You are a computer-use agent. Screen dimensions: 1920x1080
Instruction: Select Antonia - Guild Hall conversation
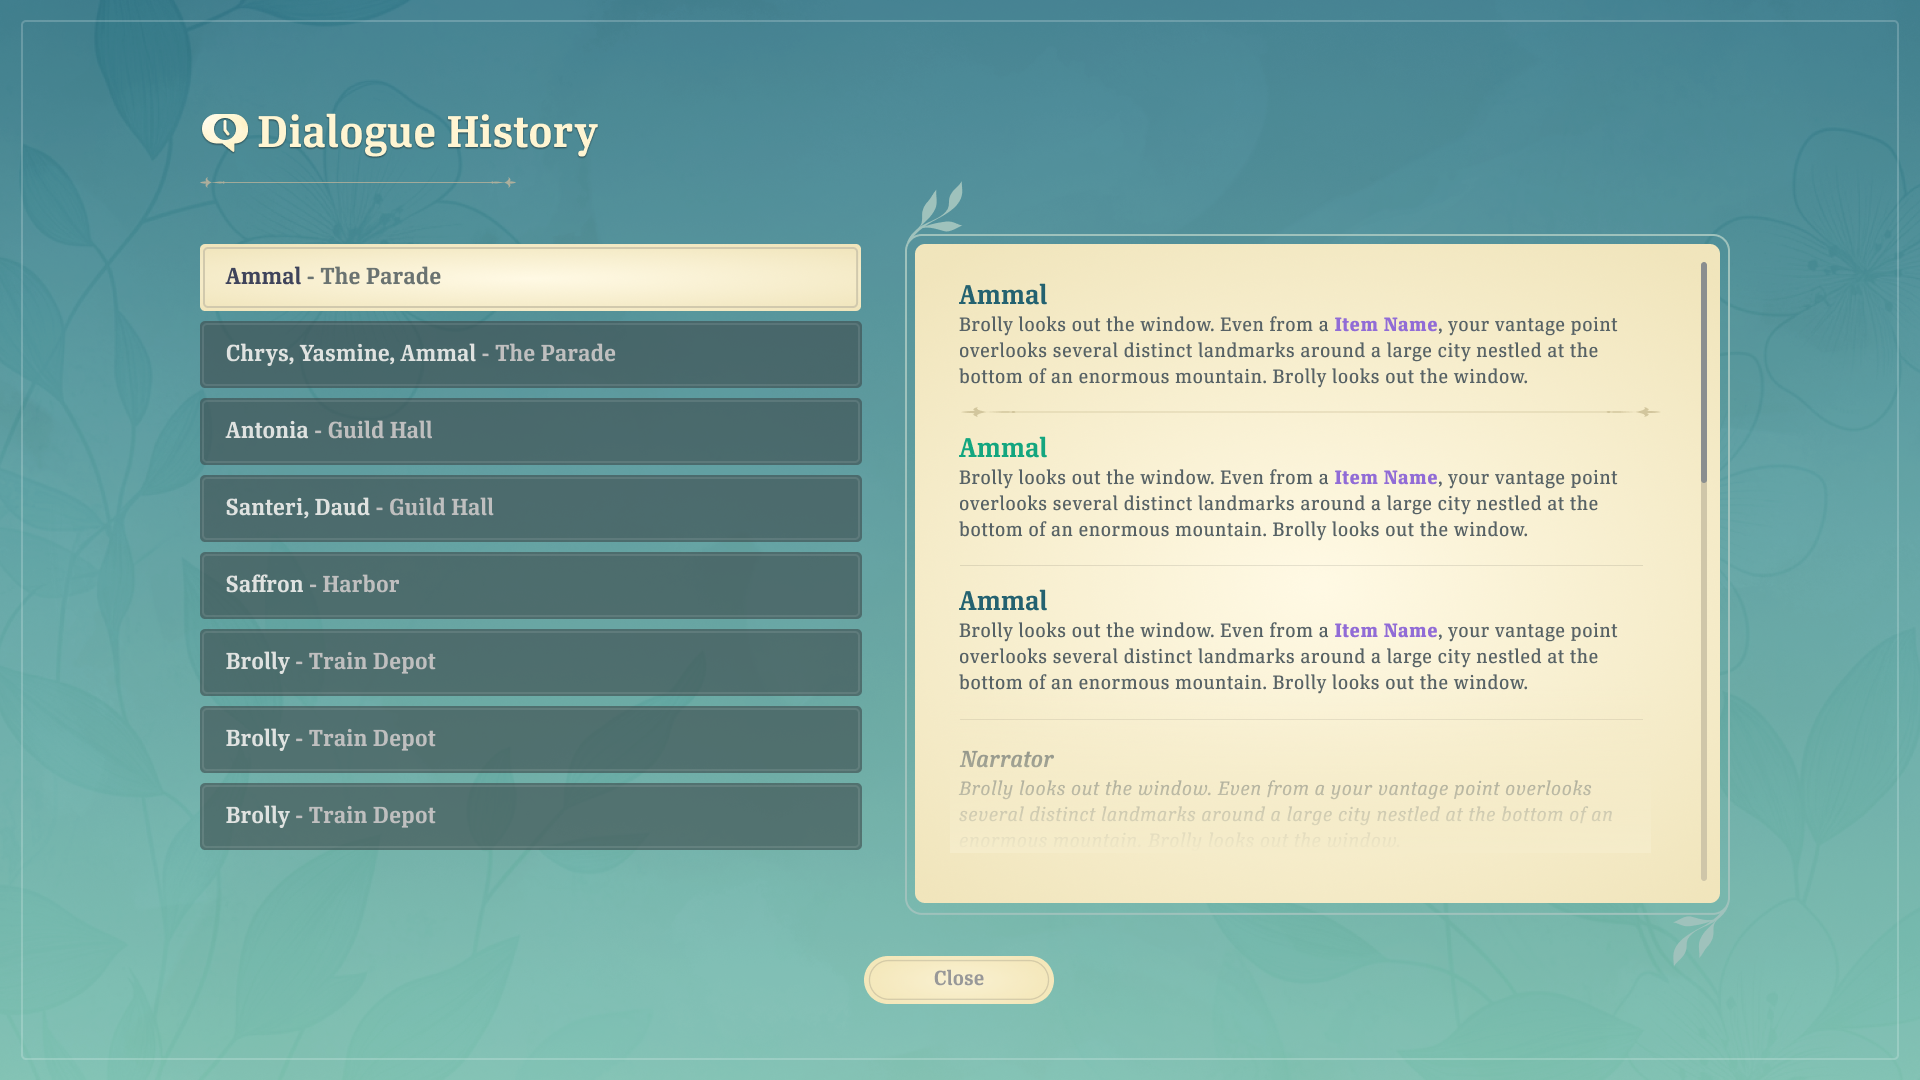pos(530,431)
